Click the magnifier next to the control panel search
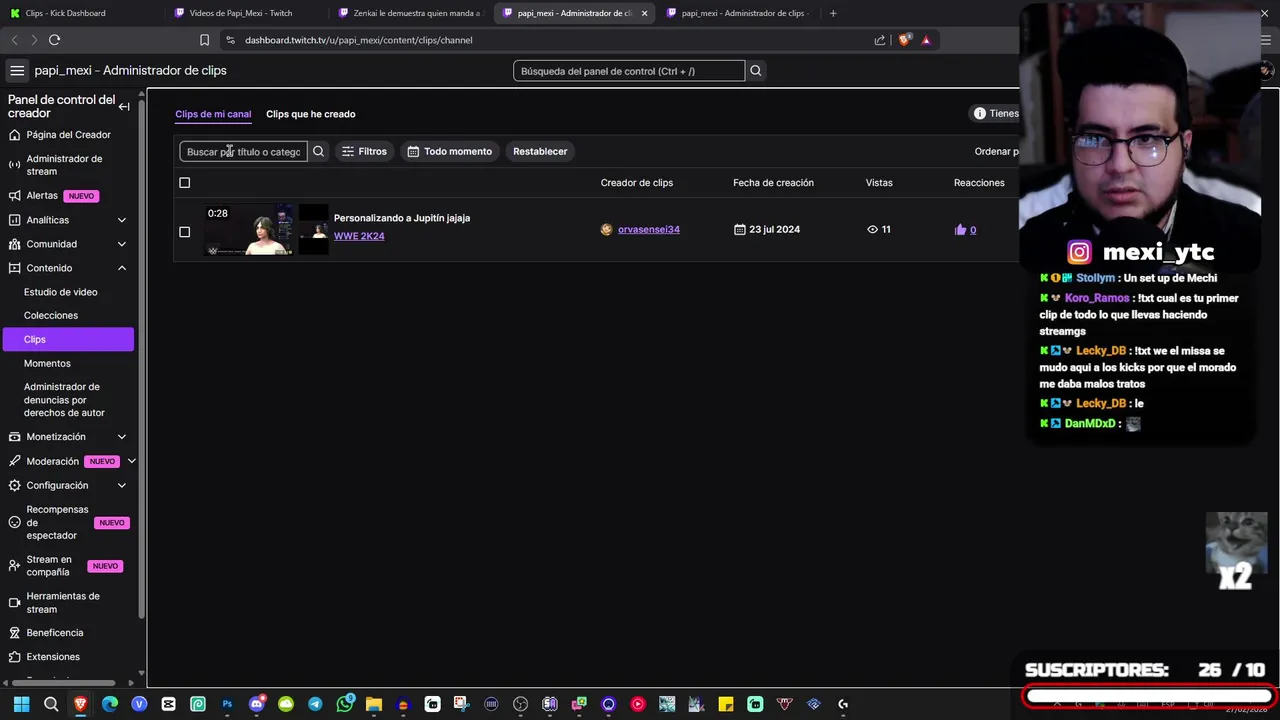Viewport: 1280px width, 720px height. [756, 71]
